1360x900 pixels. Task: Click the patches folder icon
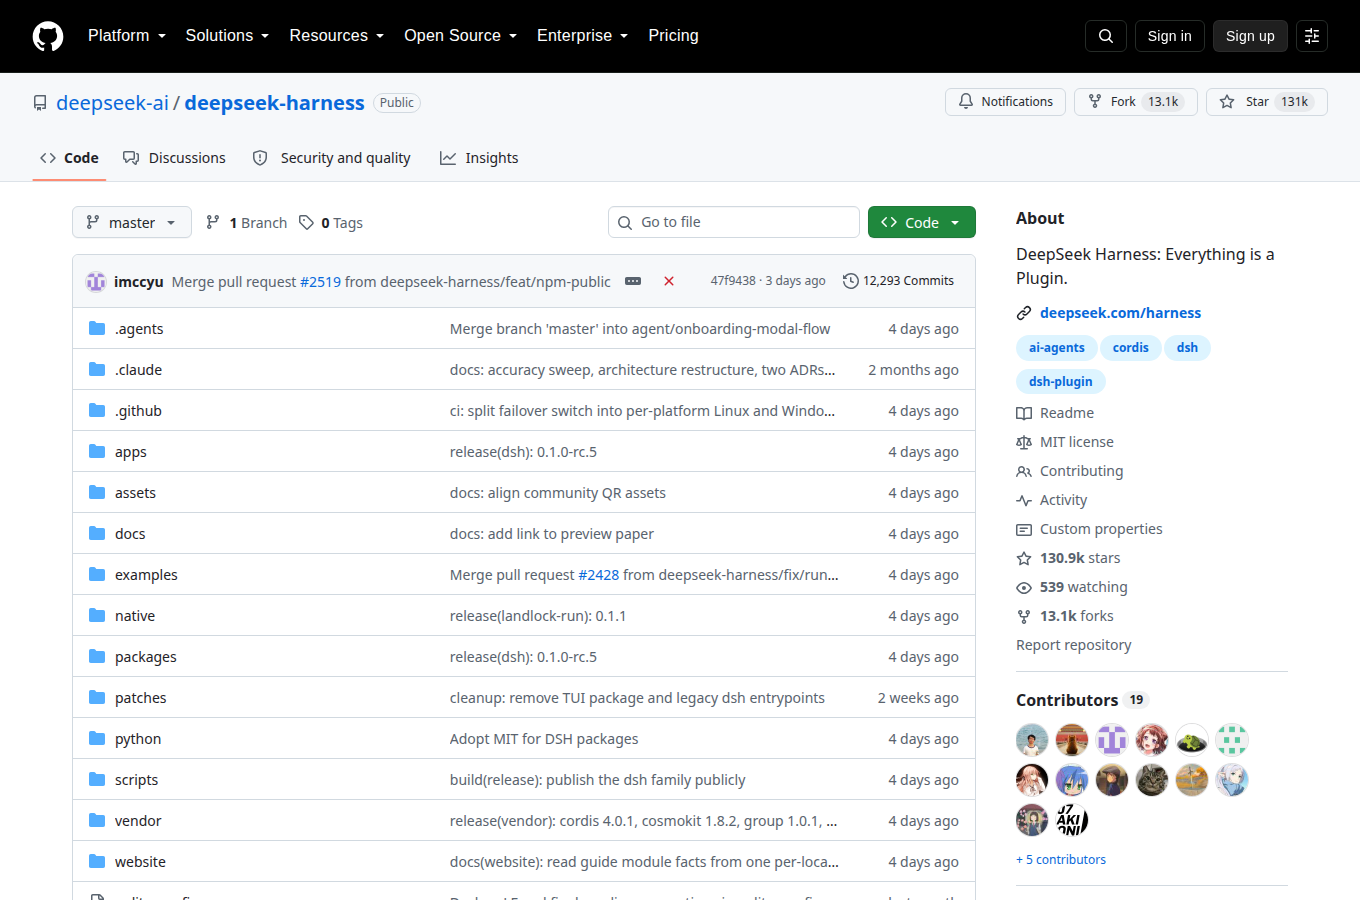point(97,697)
